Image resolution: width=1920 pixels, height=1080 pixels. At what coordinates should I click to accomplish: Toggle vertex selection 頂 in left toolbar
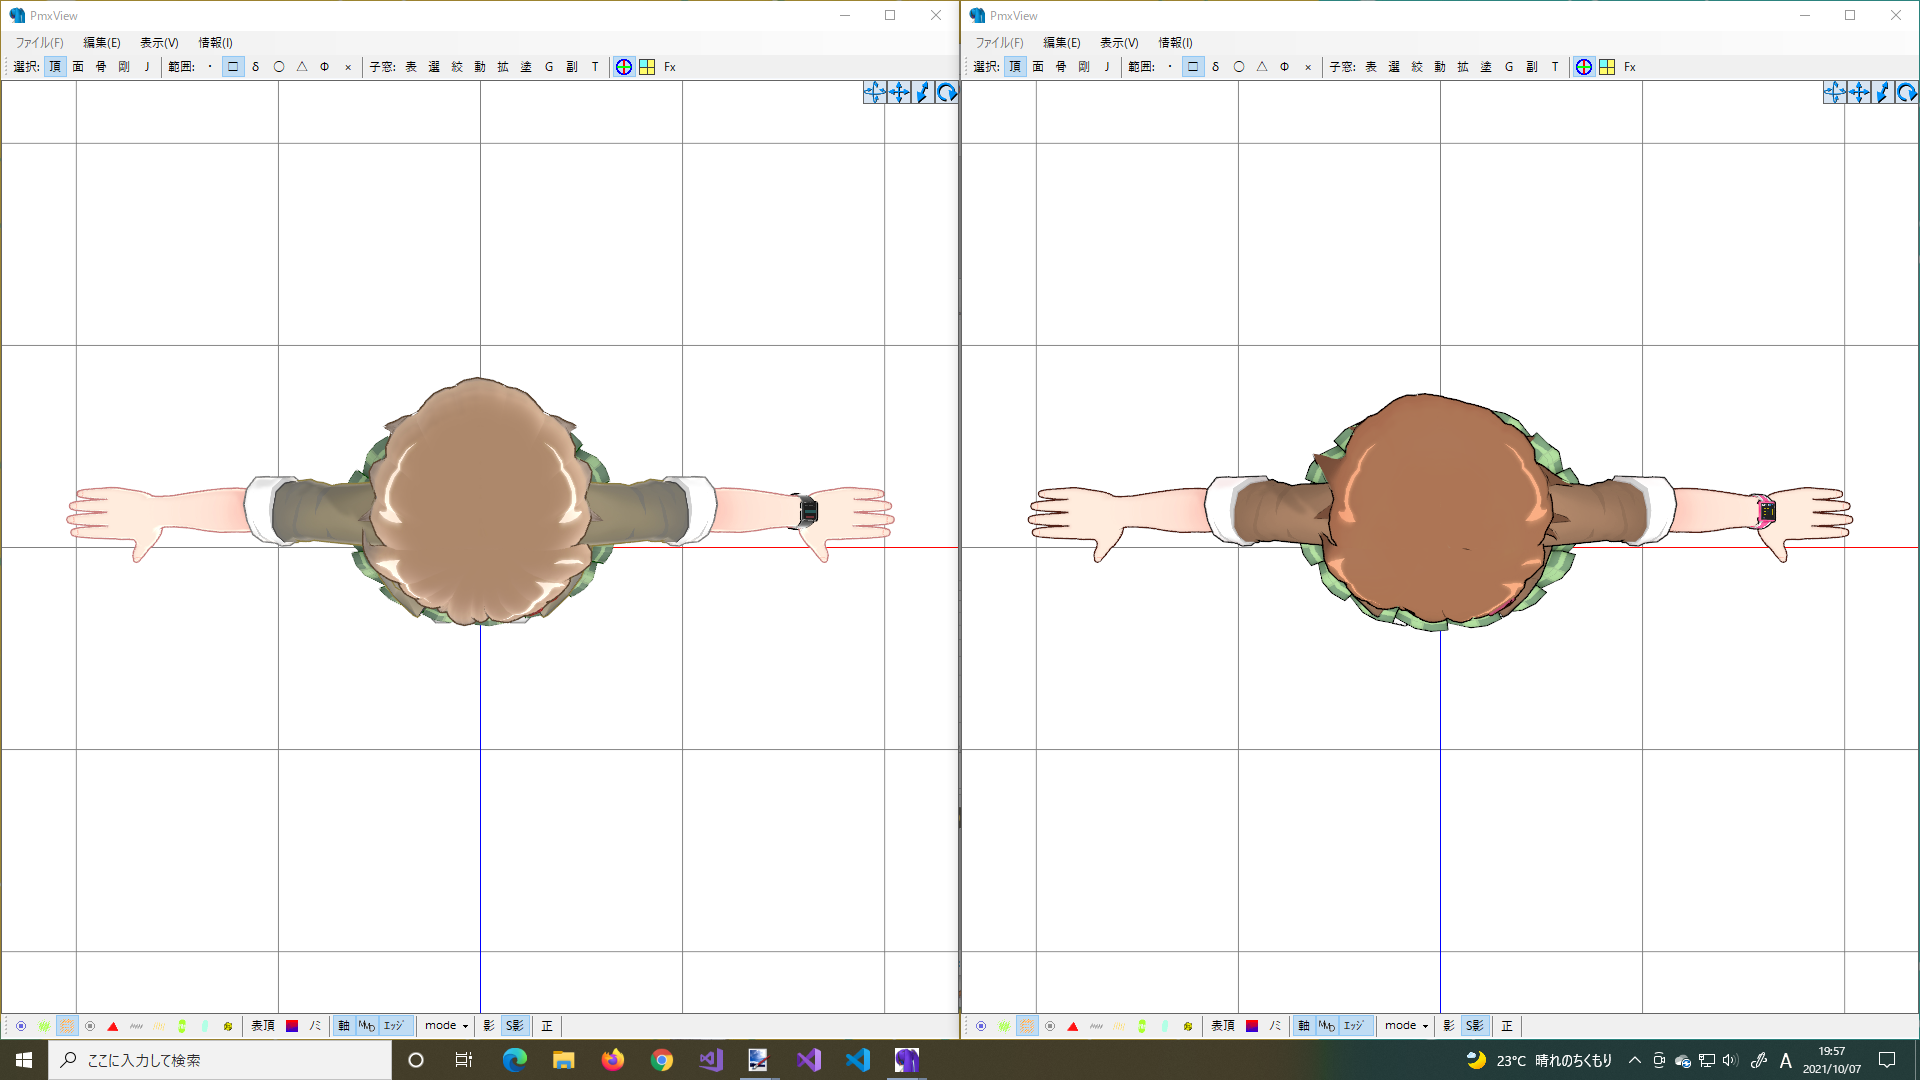(x=55, y=67)
